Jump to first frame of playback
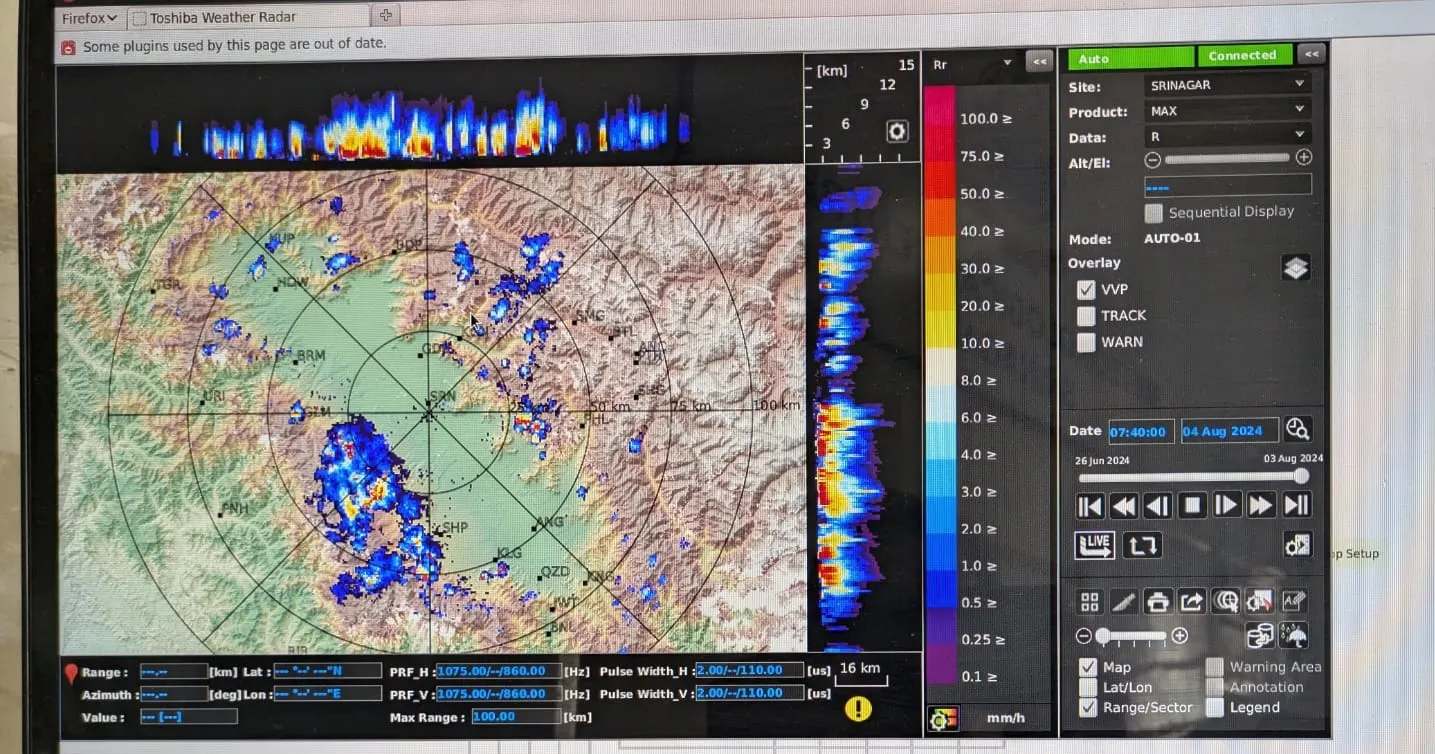 [1089, 506]
